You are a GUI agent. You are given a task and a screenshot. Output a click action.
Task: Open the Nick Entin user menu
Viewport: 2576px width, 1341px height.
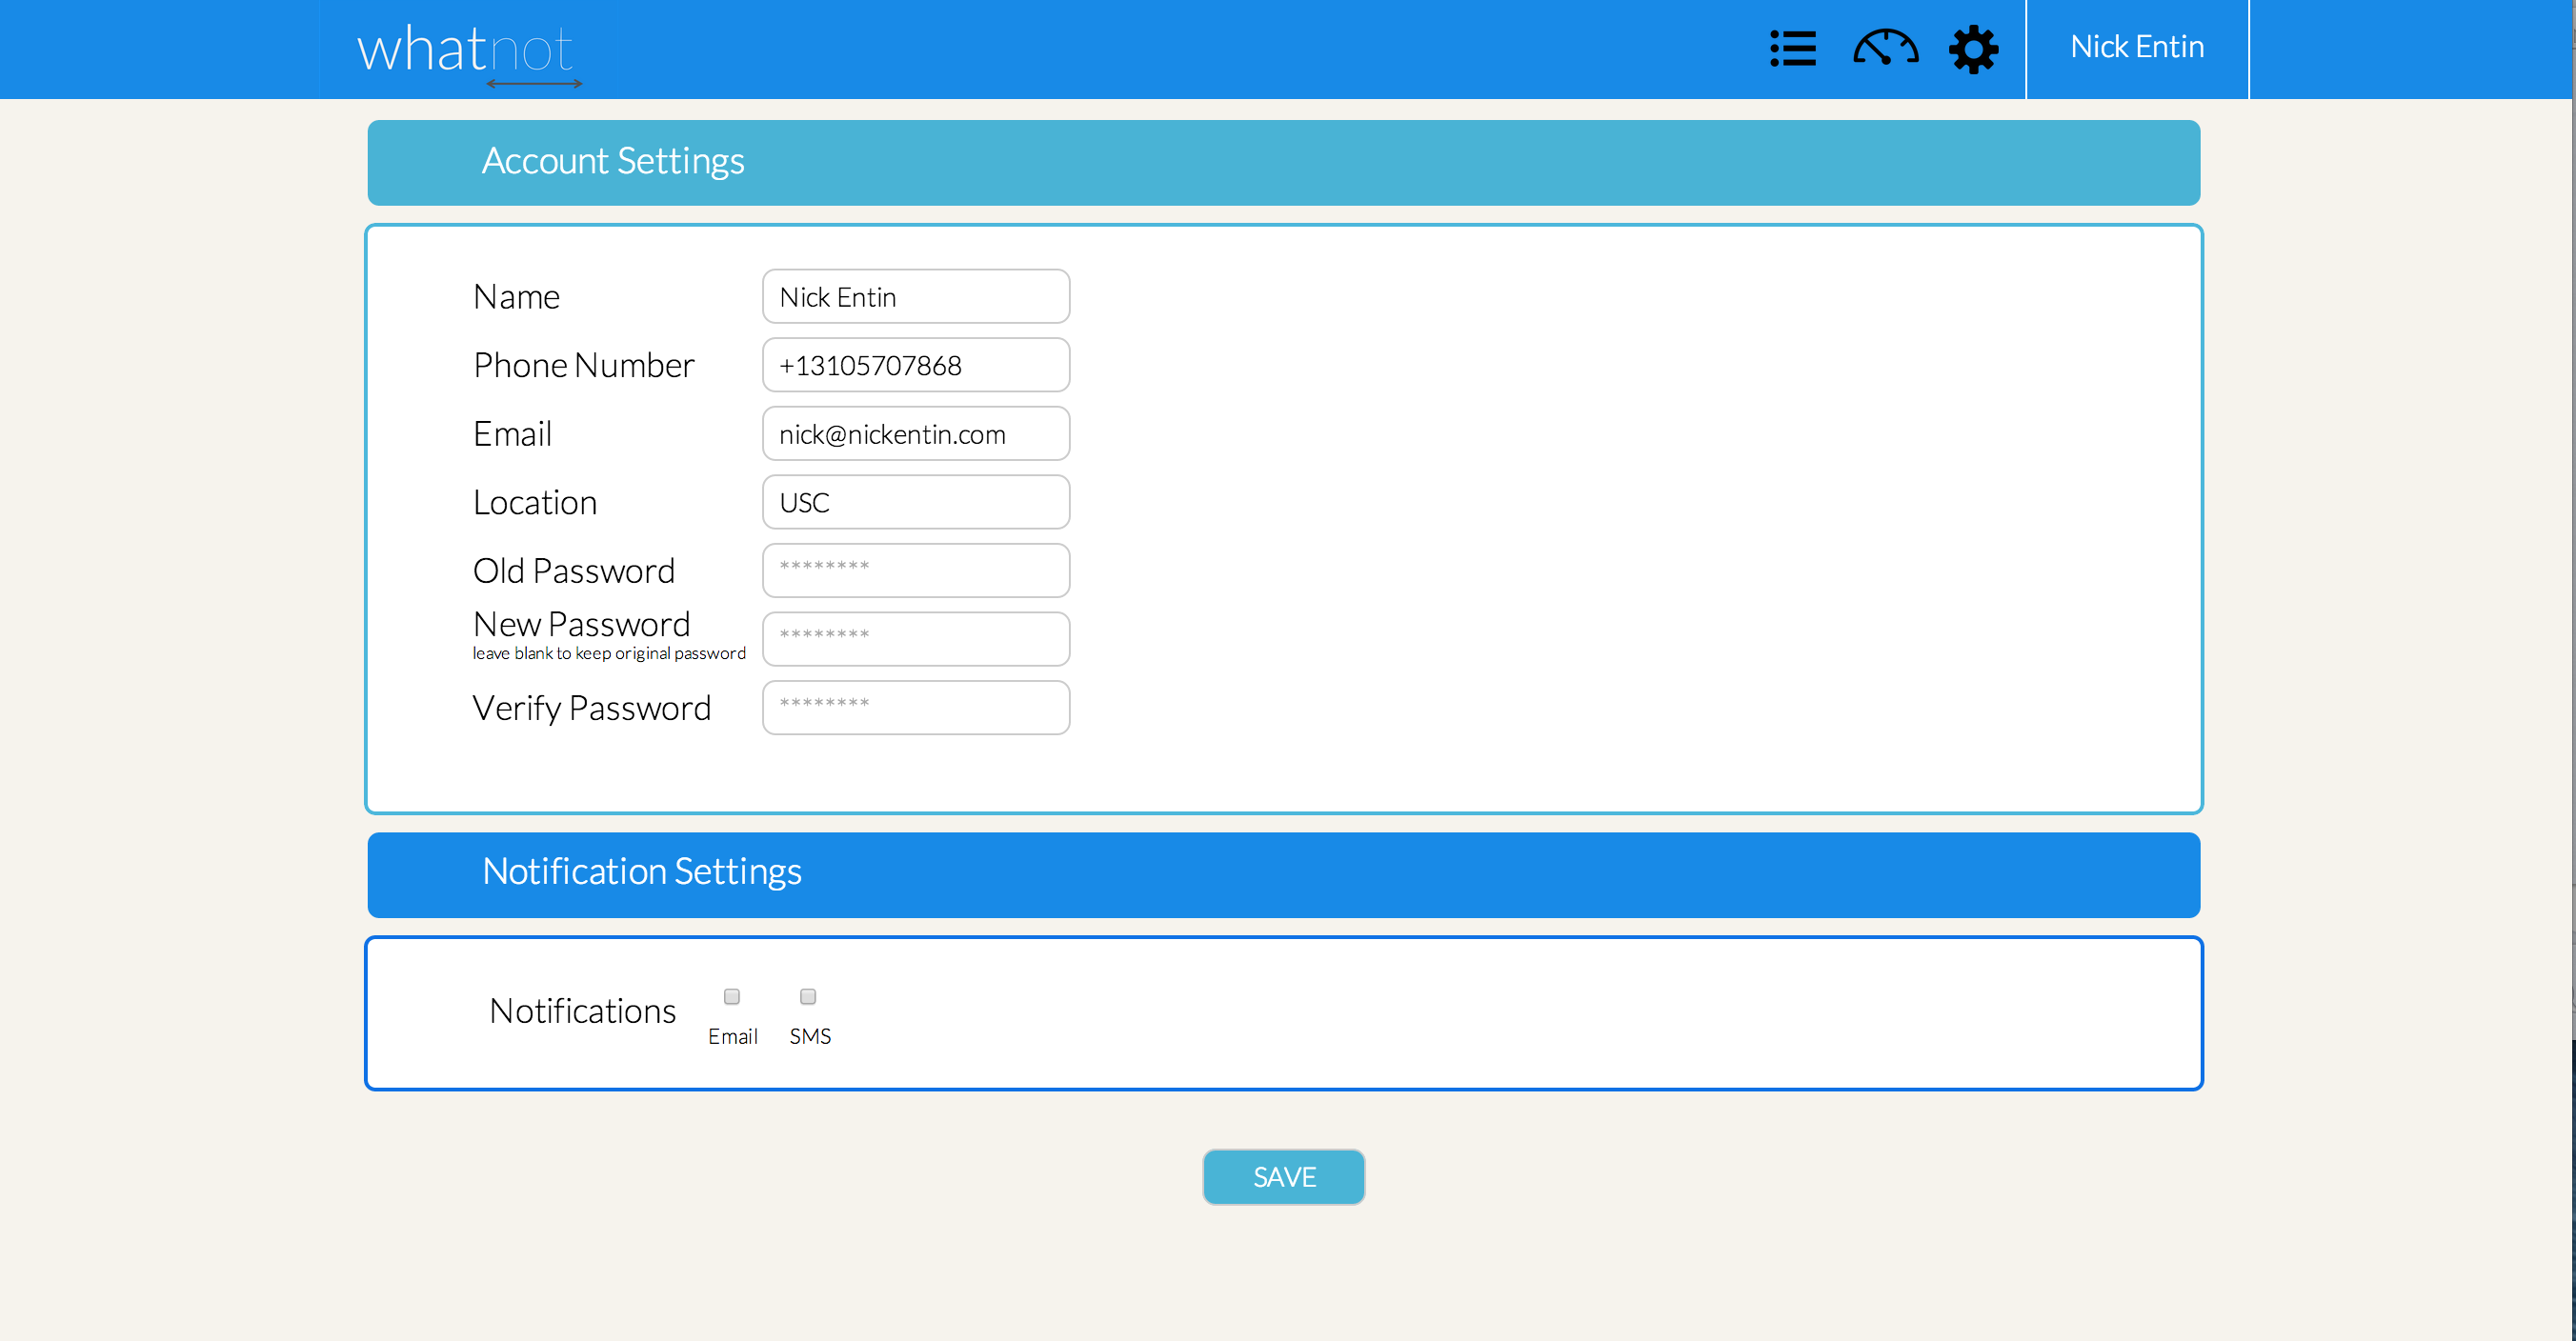[2137, 47]
